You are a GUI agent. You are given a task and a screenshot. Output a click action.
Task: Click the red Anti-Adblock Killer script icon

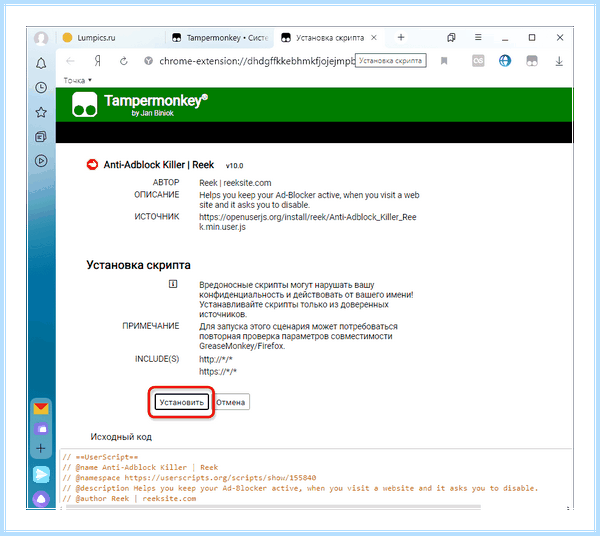(92, 165)
